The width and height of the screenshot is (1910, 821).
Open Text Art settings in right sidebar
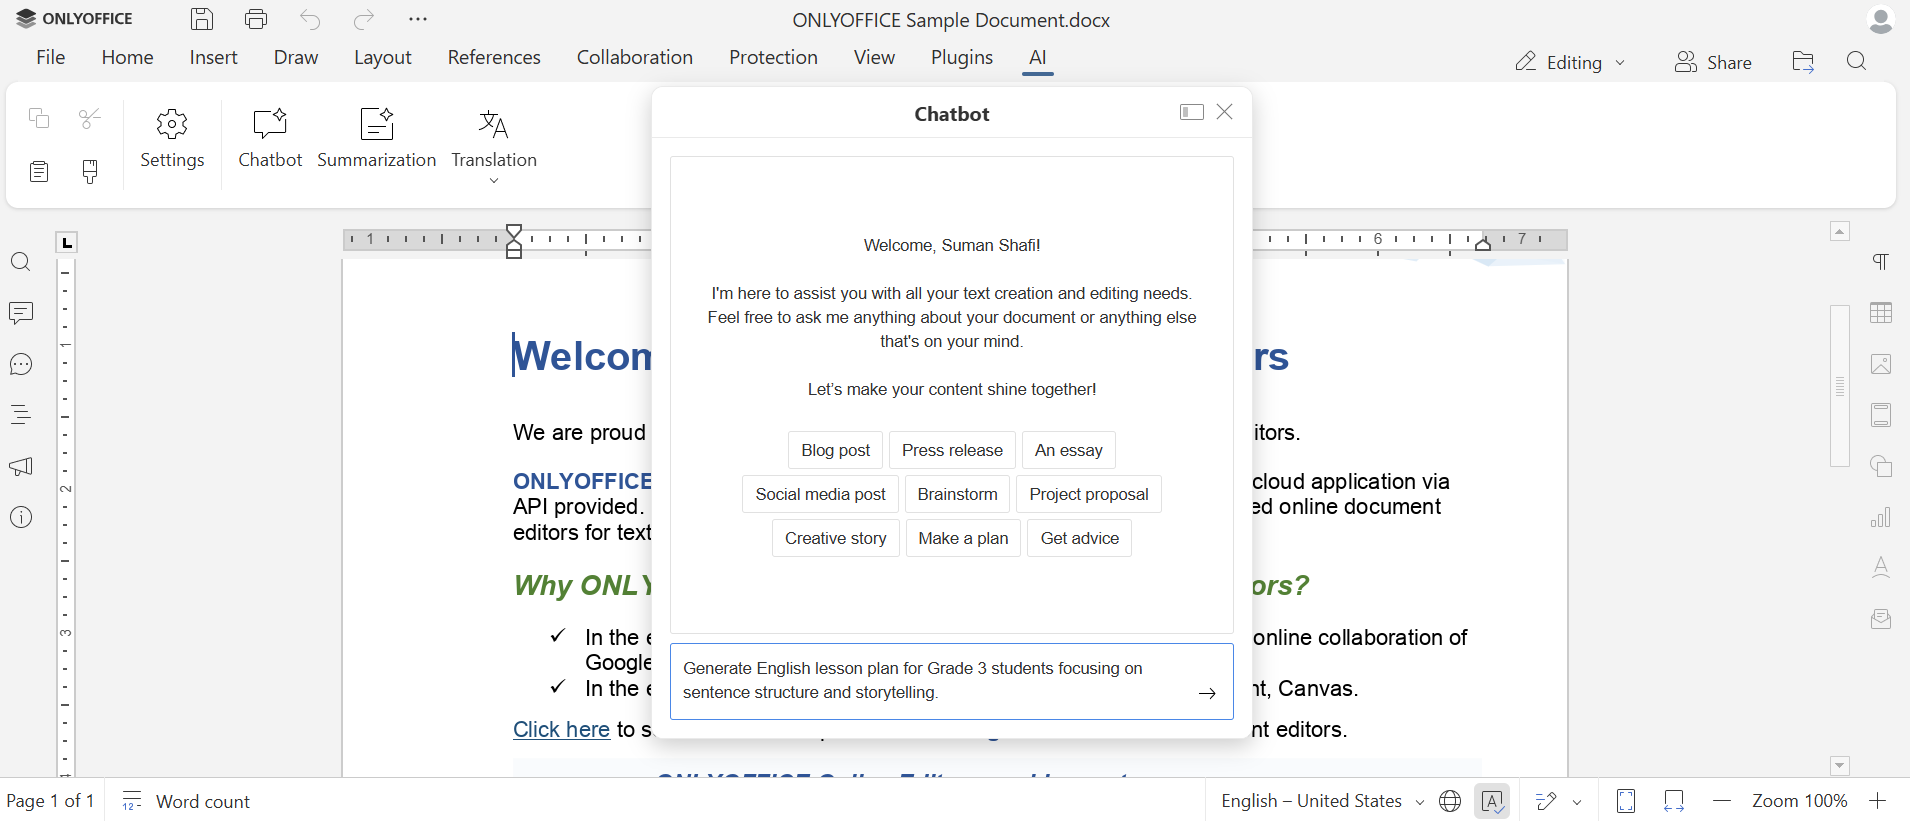click(x=1881, y=568)
